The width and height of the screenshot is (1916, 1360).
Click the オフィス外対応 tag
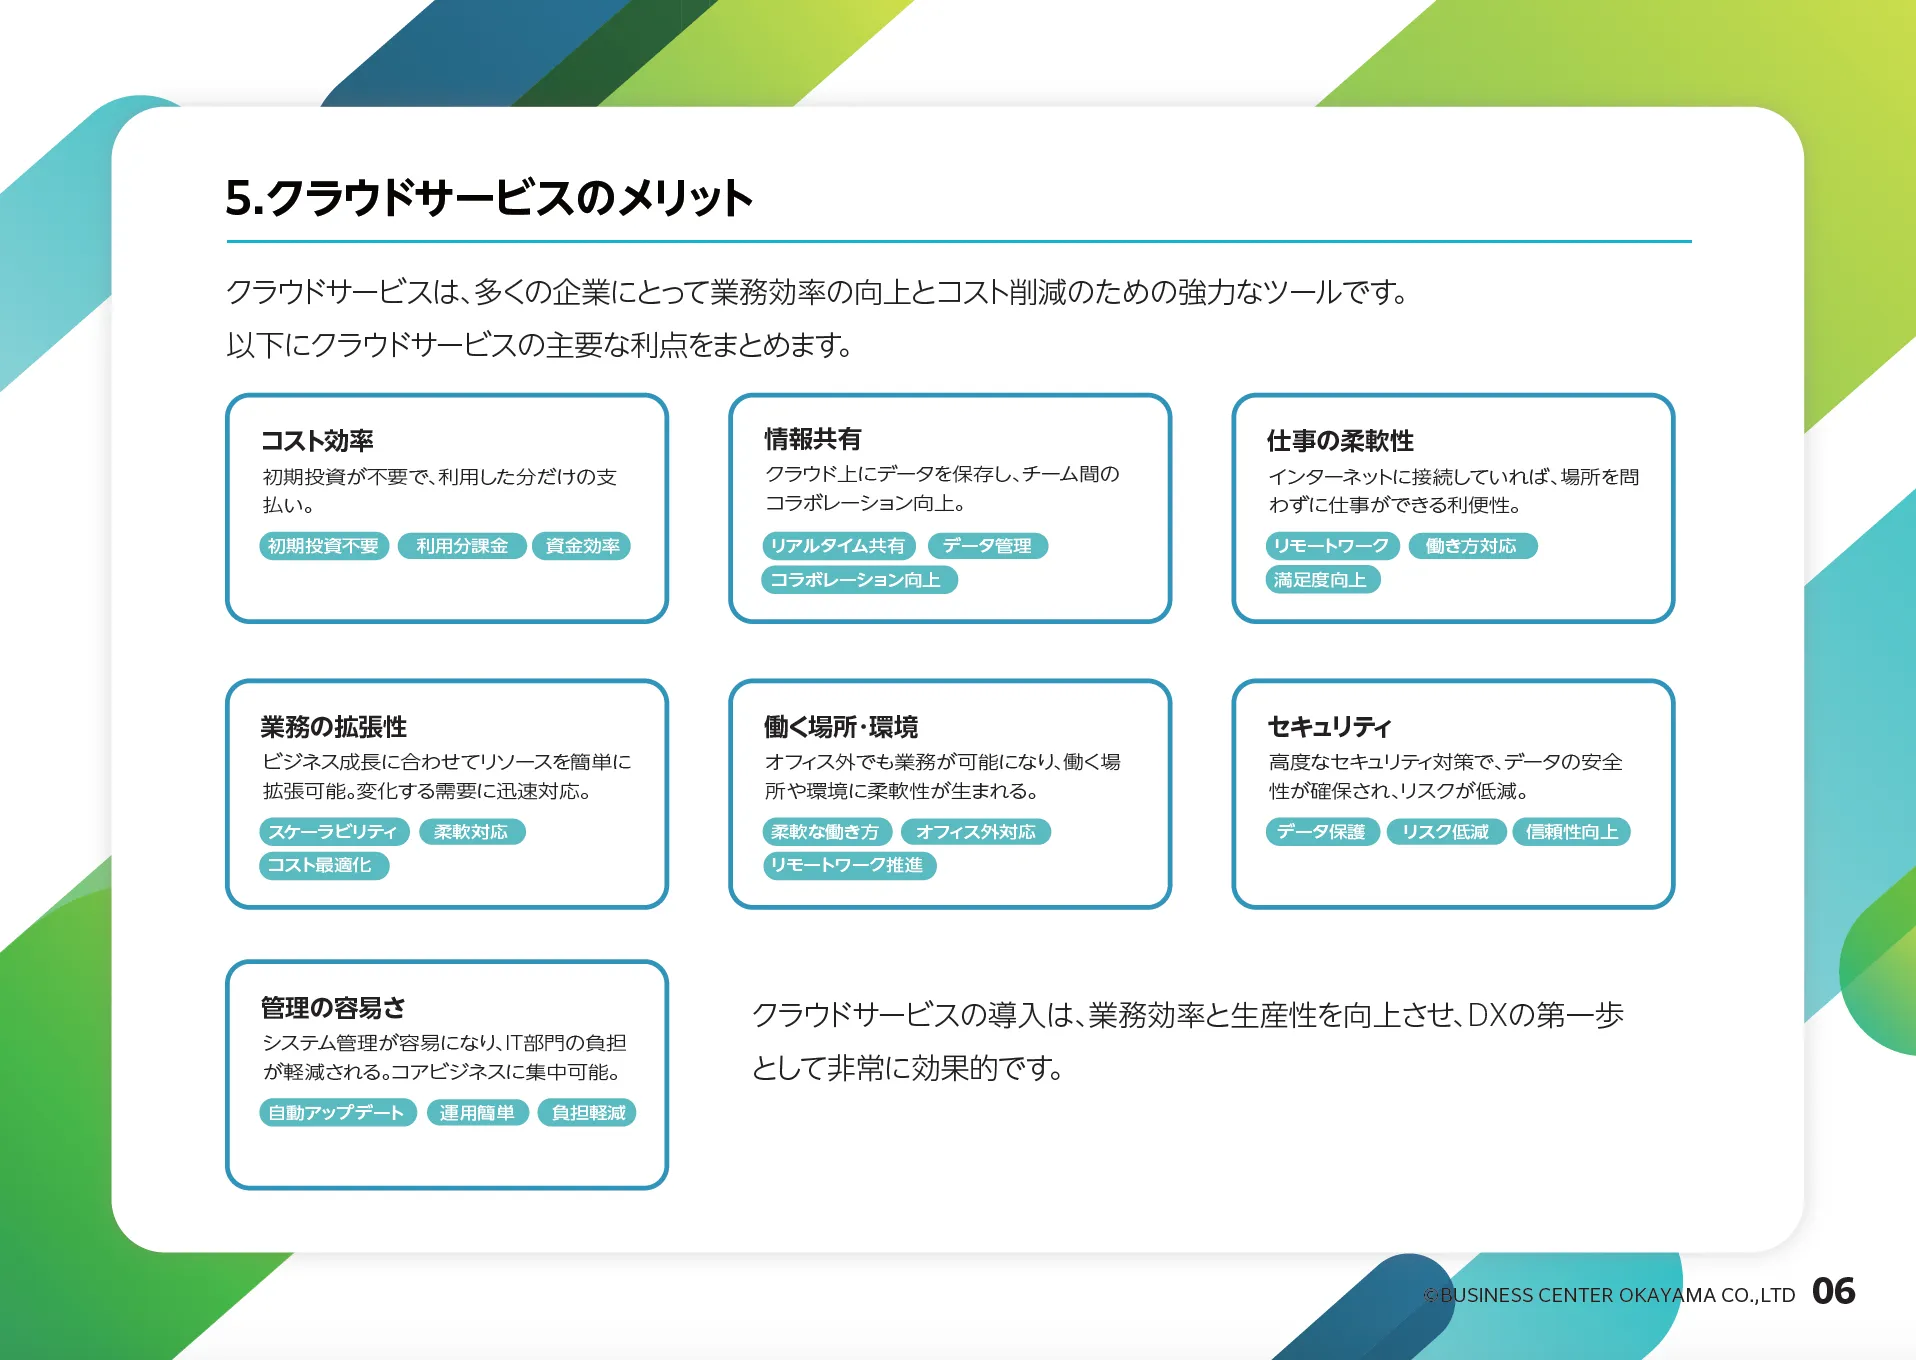[975, 832]
